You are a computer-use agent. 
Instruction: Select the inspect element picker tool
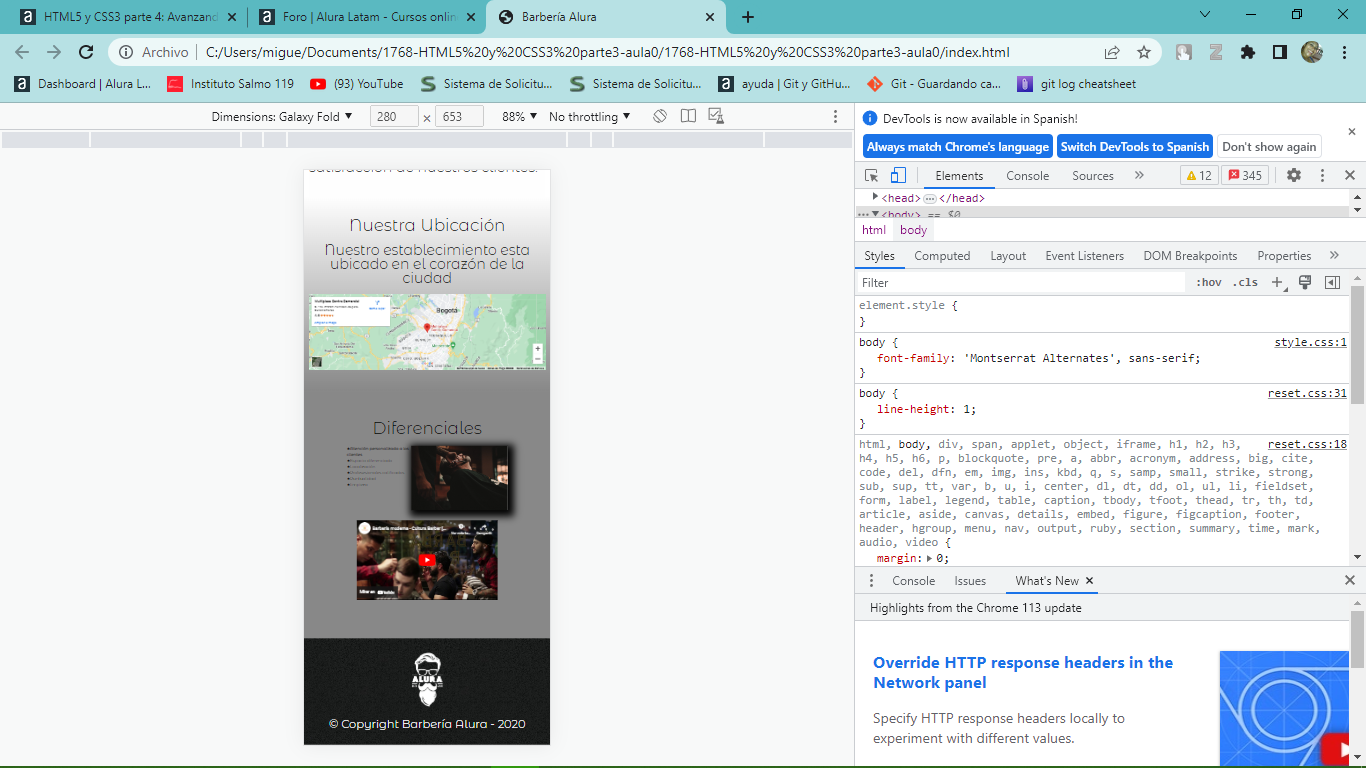tap(872, 175)
